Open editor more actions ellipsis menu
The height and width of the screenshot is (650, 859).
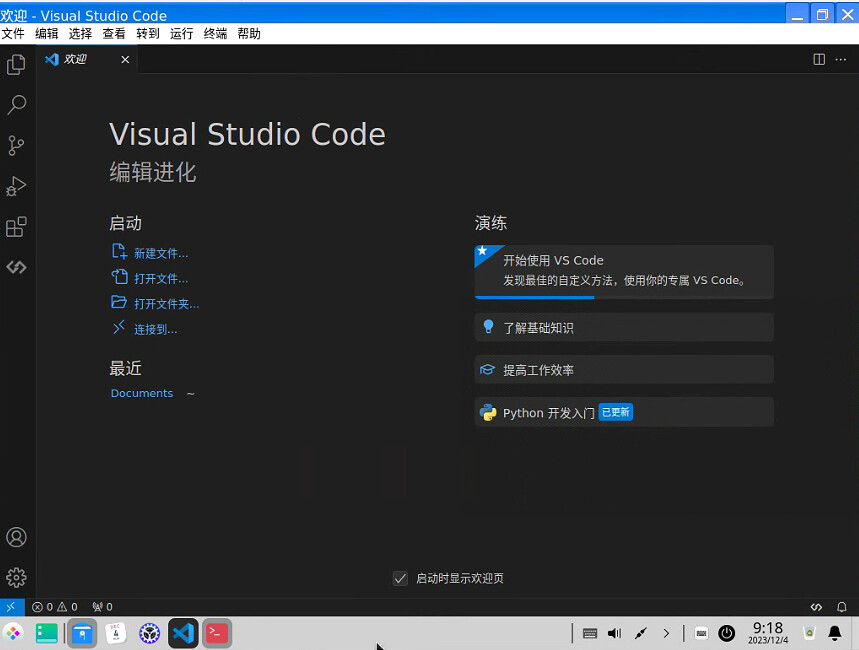point(841,59)
